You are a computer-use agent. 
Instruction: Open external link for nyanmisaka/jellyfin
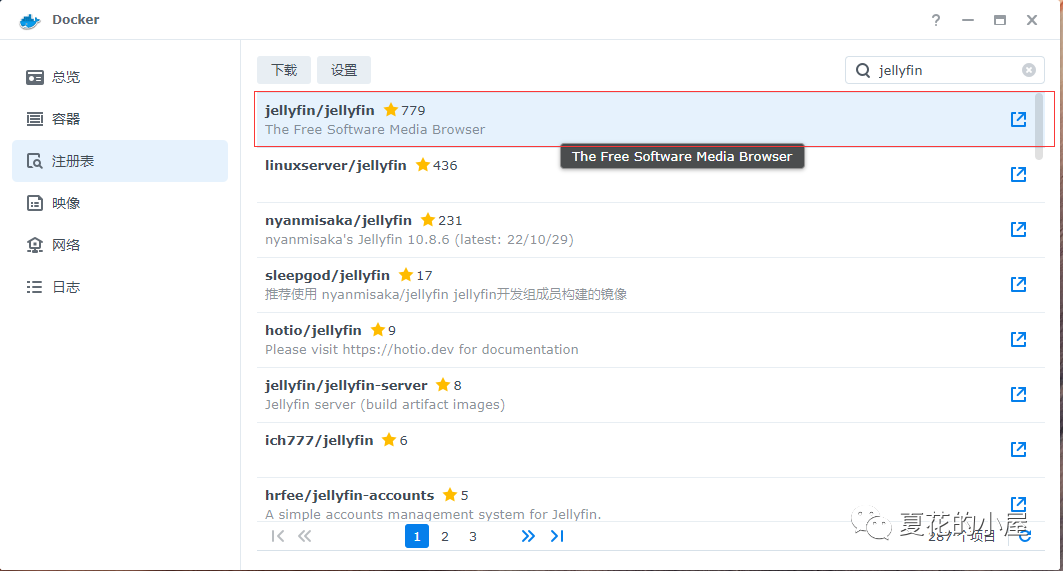coord(1018,230)
